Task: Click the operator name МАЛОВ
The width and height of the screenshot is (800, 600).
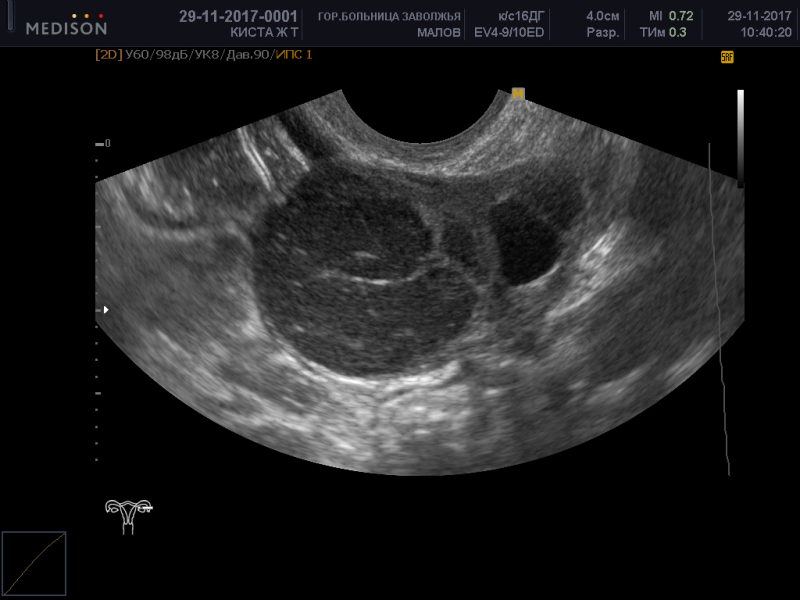Action: click(x=439, y=33)
